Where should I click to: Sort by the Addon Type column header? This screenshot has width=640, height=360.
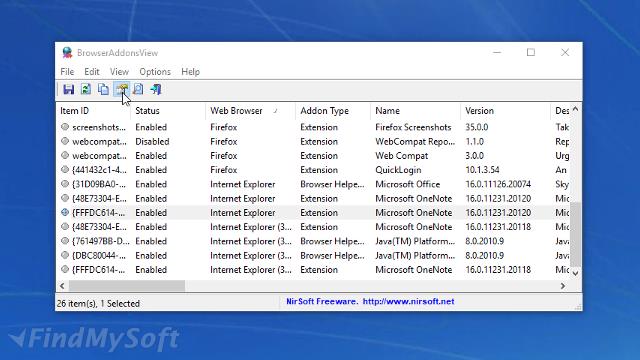pyautogui.click(x=333, y=111)
